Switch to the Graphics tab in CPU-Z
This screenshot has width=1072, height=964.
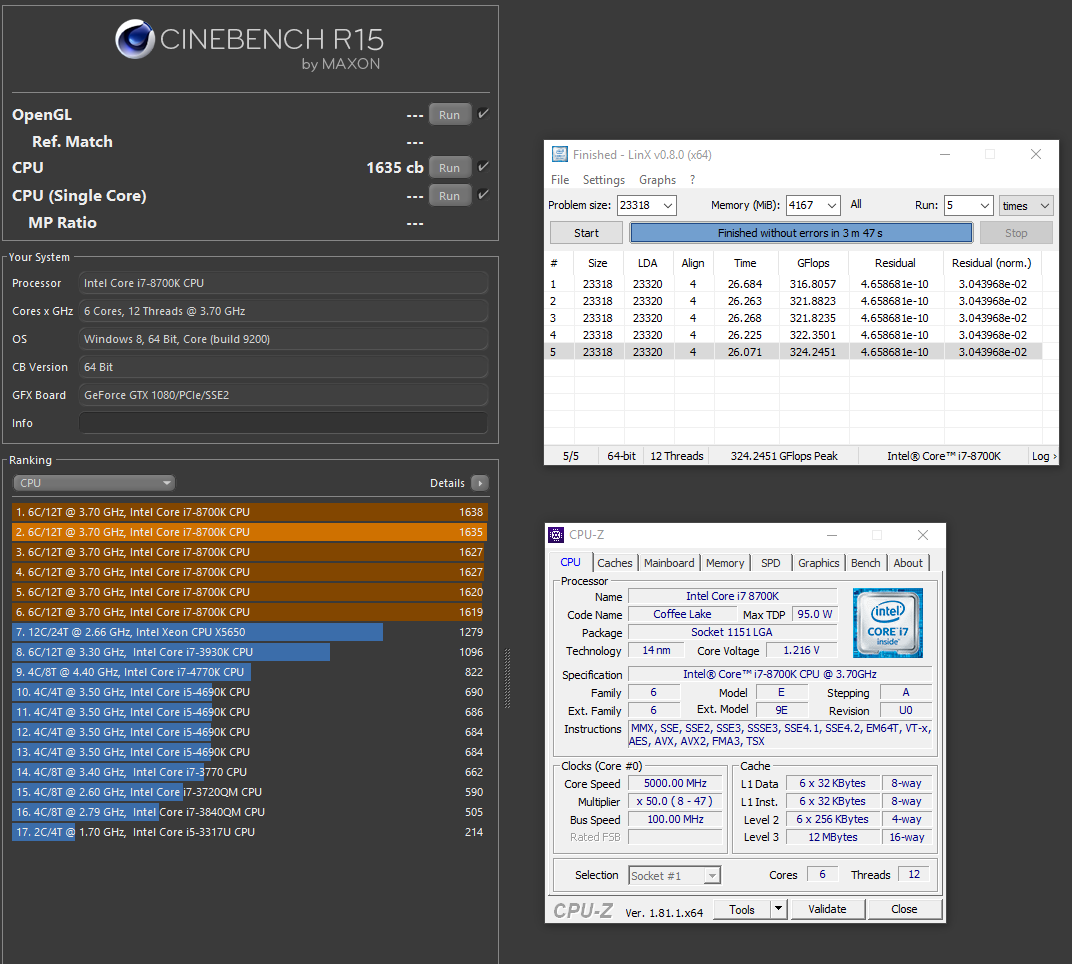pos(818,563)
